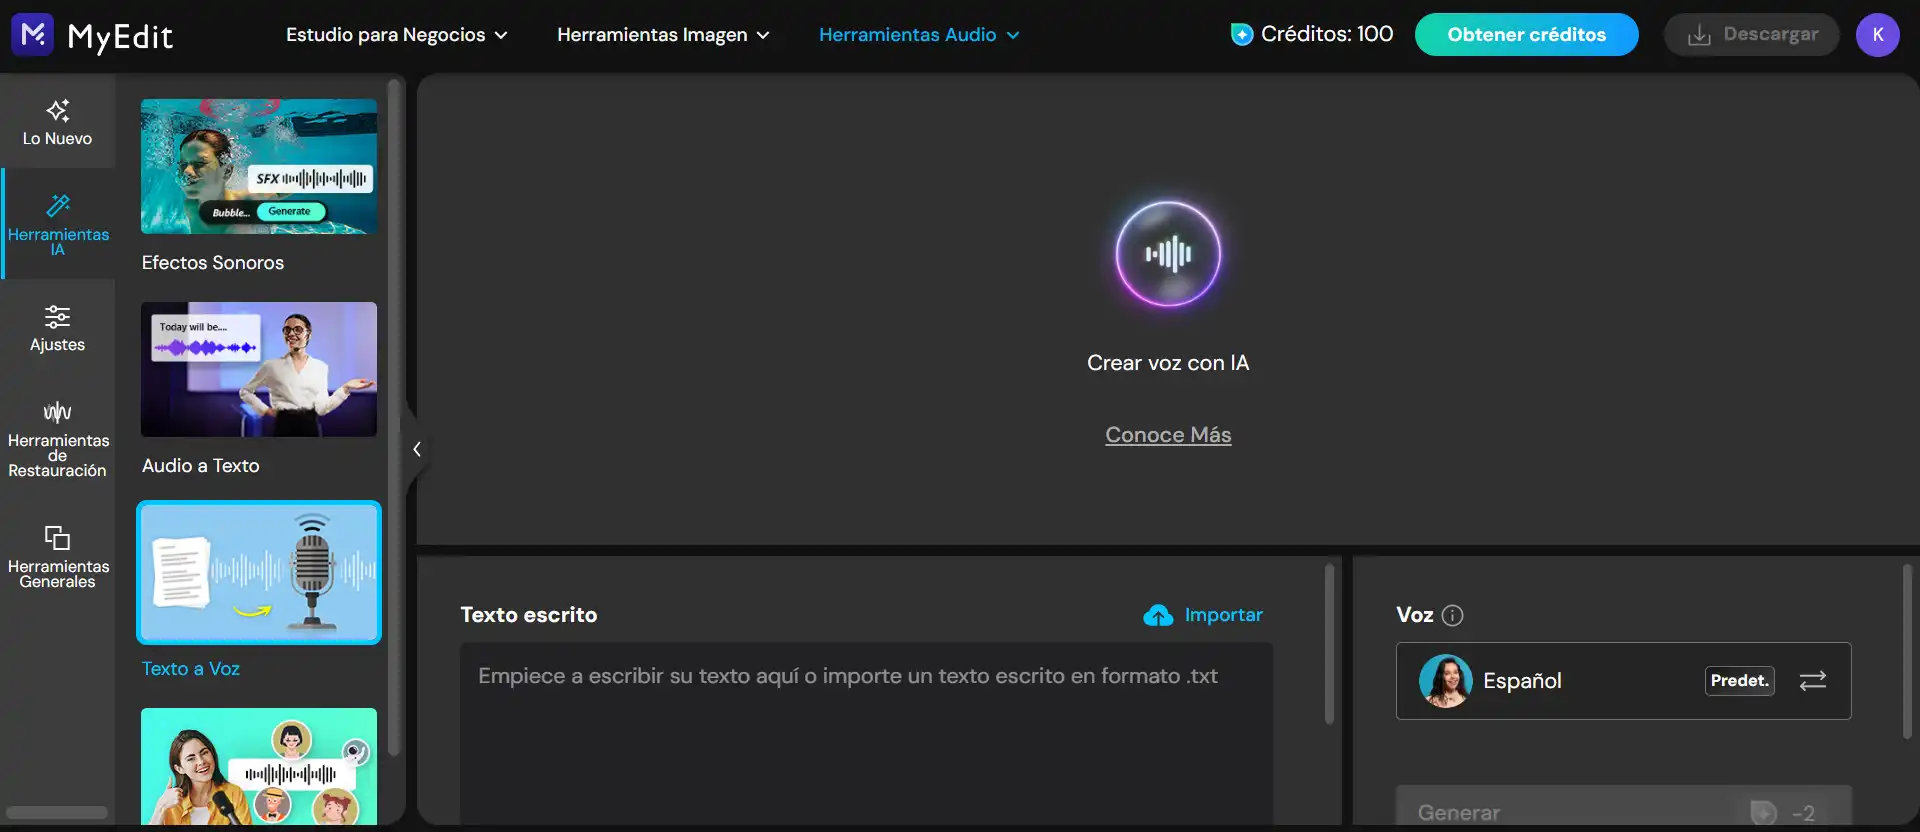This screenshot has height=832, width=1920.
Task: Click the tools panel vertical scrollbar
Action: 394,416
